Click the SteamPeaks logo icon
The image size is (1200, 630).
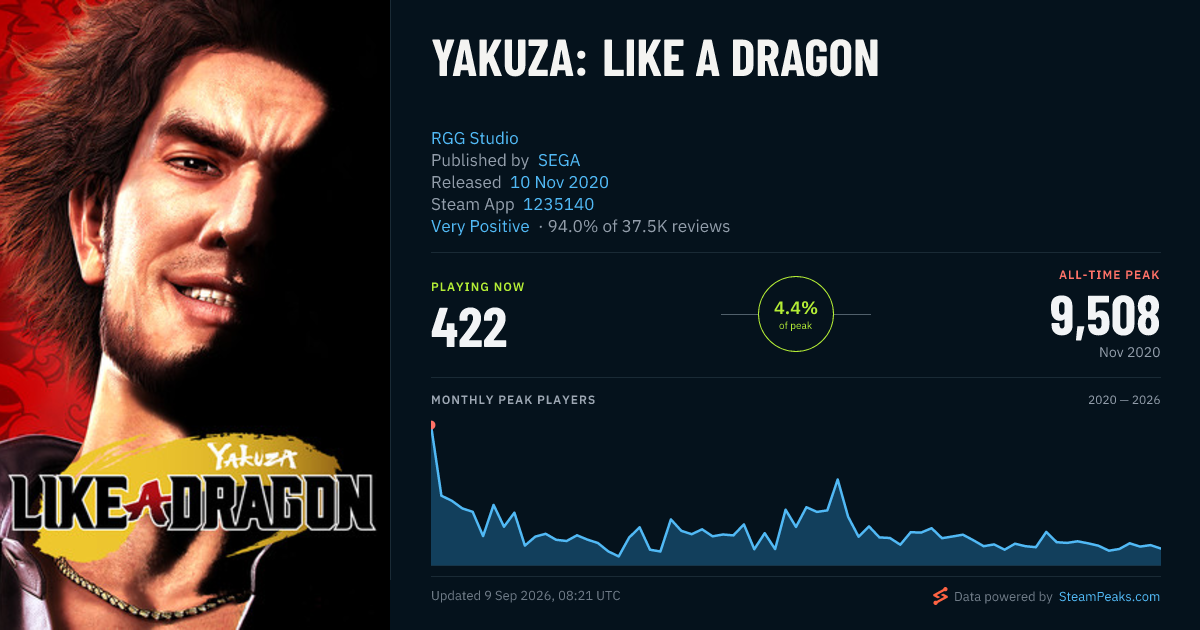939,597
